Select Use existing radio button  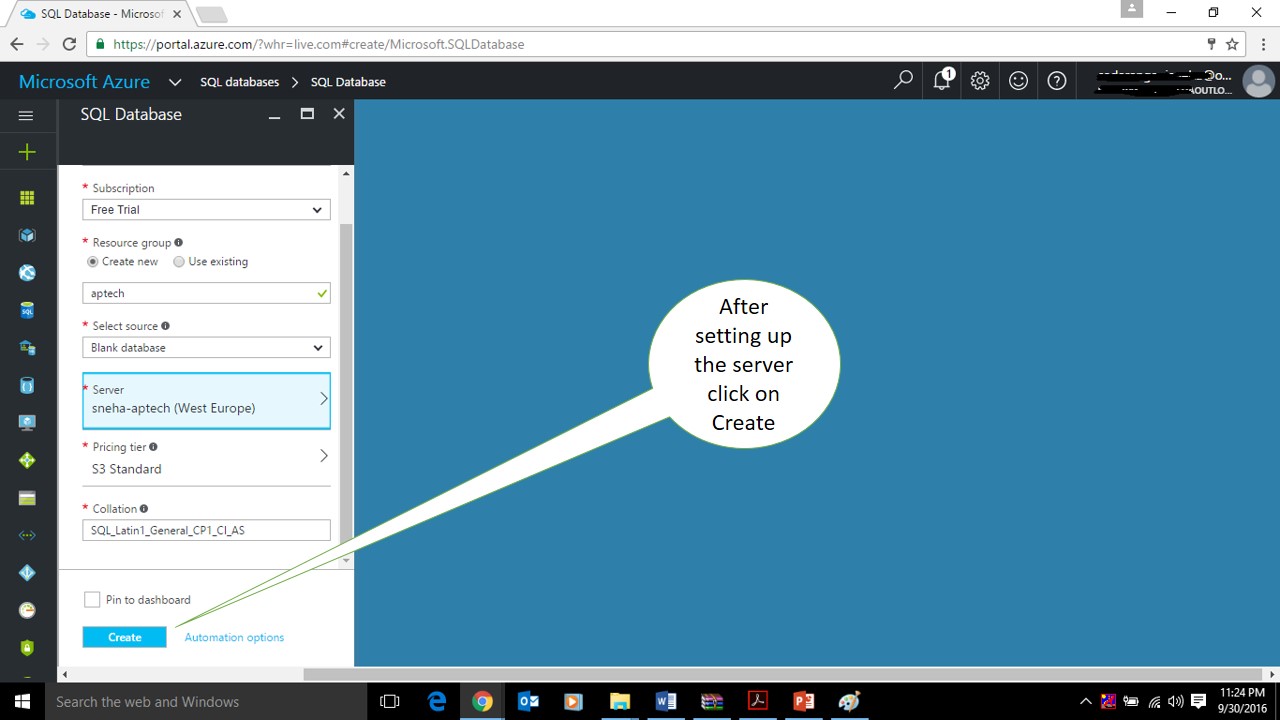(179, 261)
